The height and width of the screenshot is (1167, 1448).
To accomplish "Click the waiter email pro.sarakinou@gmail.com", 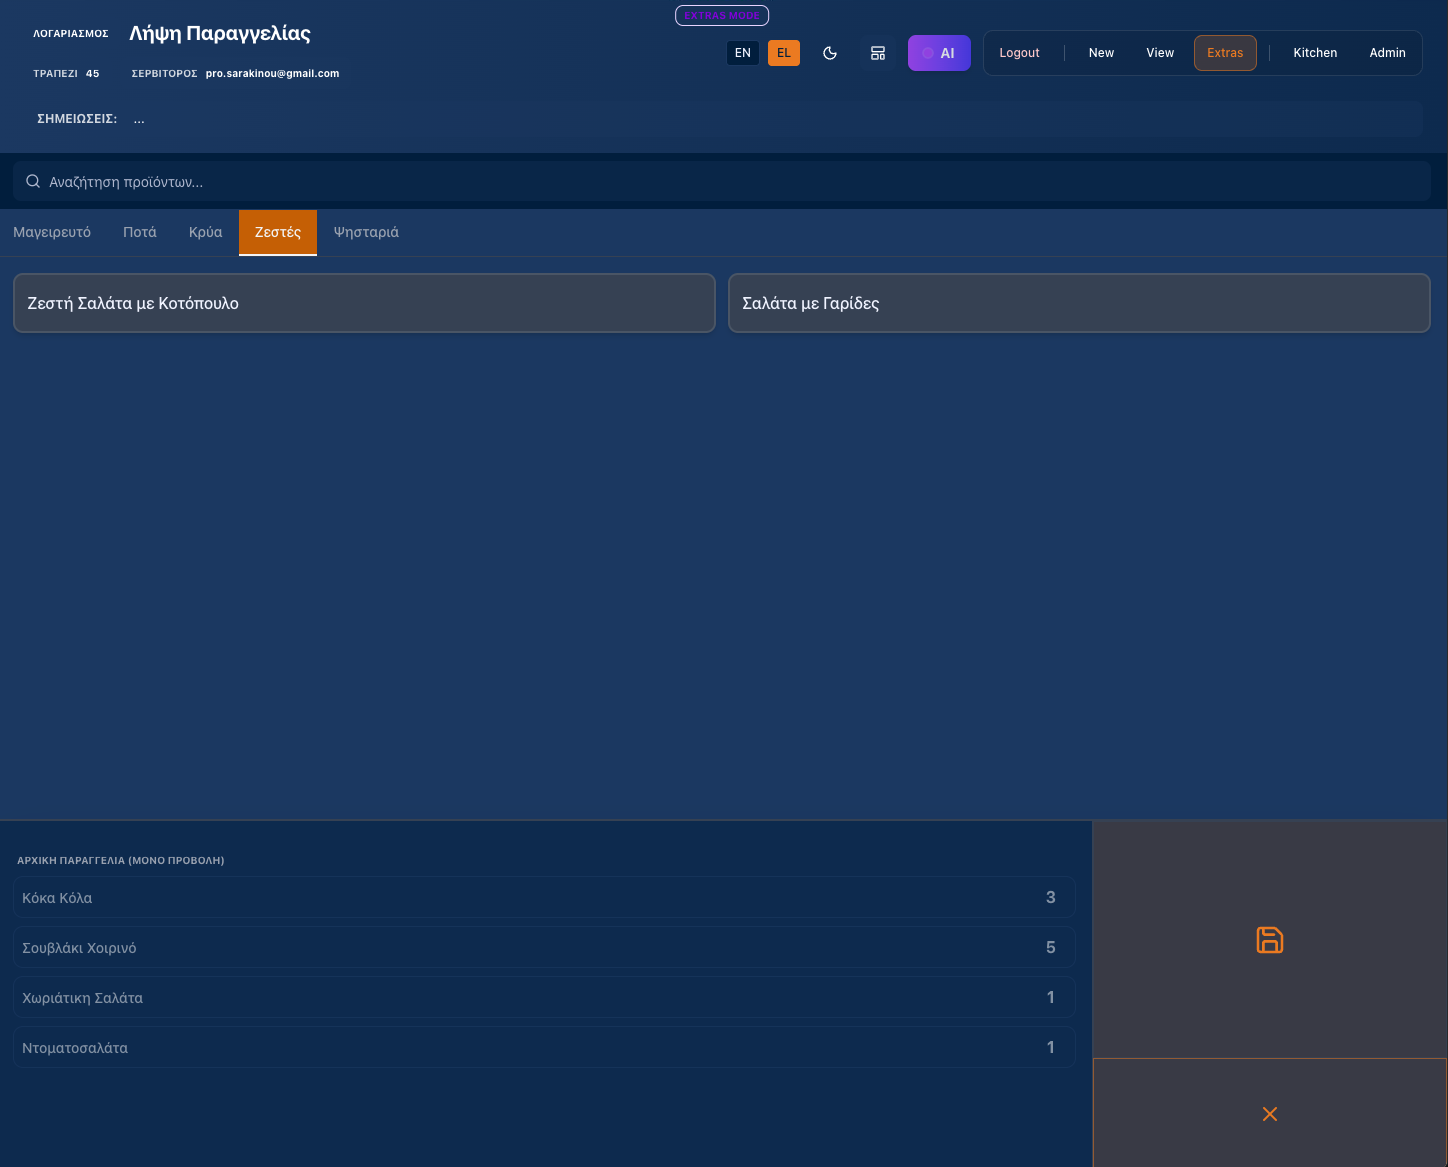I will point(272,73).
